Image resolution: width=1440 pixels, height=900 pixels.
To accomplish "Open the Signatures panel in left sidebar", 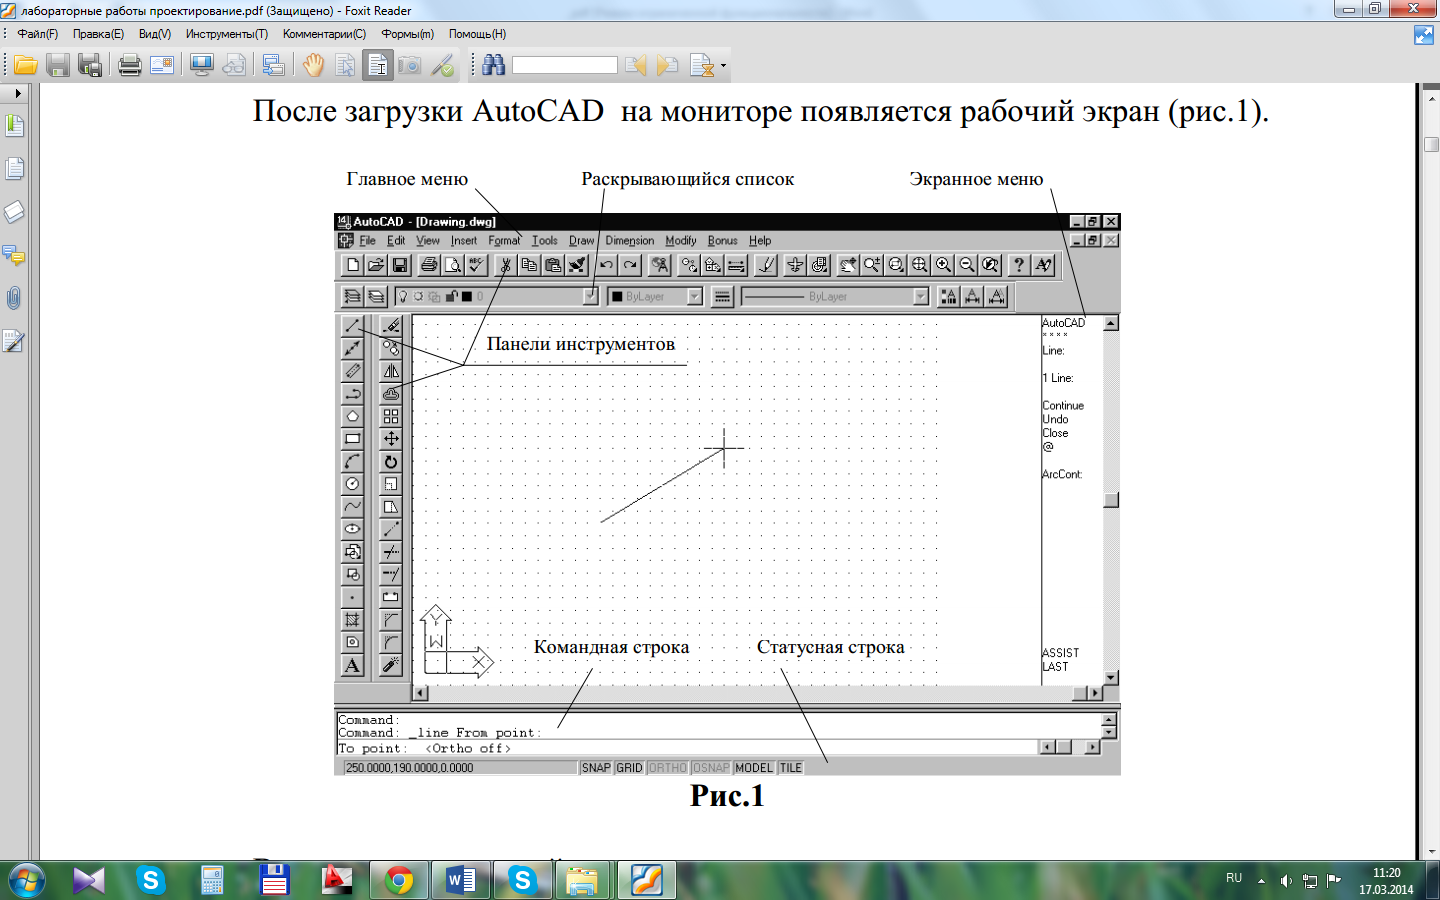I will [14, 341].
